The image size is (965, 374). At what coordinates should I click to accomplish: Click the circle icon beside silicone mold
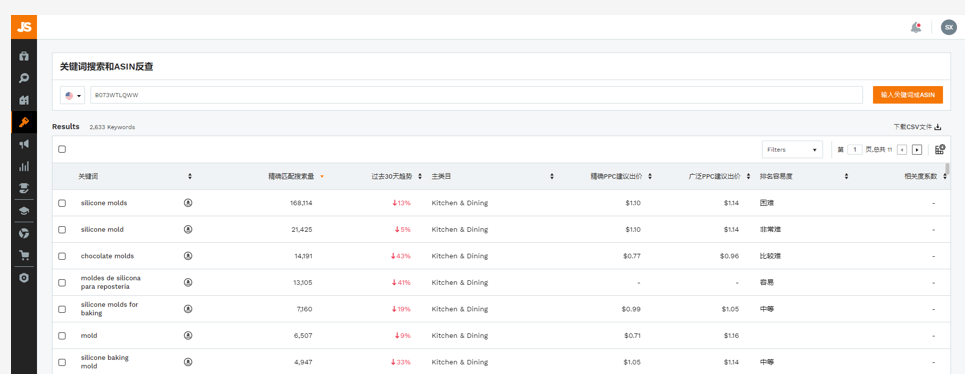coord(188,229)
